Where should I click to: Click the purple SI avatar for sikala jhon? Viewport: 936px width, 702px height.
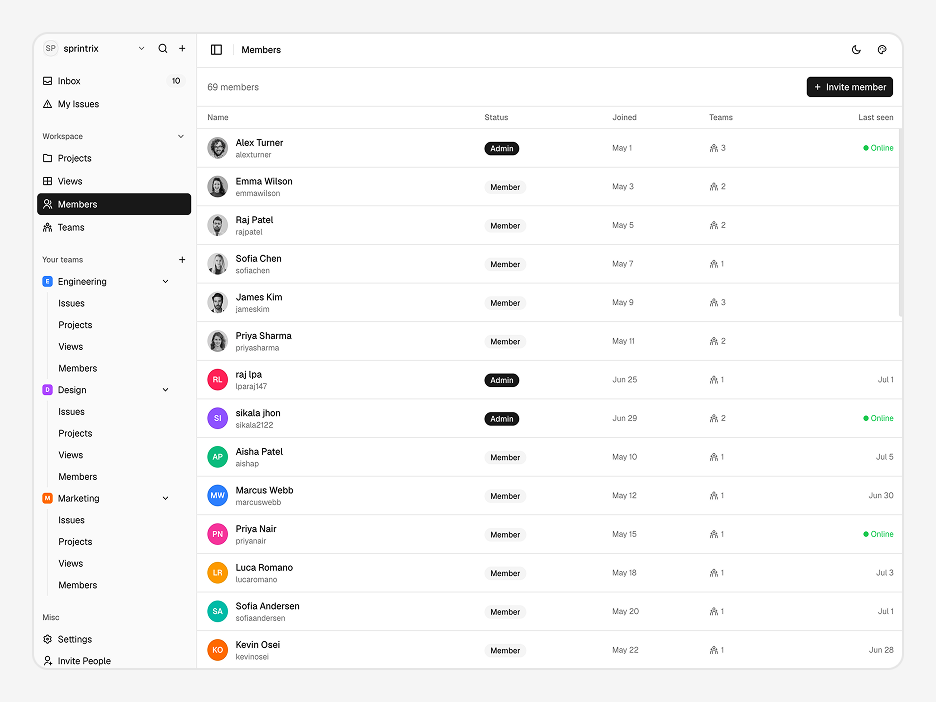pos(217,418)
